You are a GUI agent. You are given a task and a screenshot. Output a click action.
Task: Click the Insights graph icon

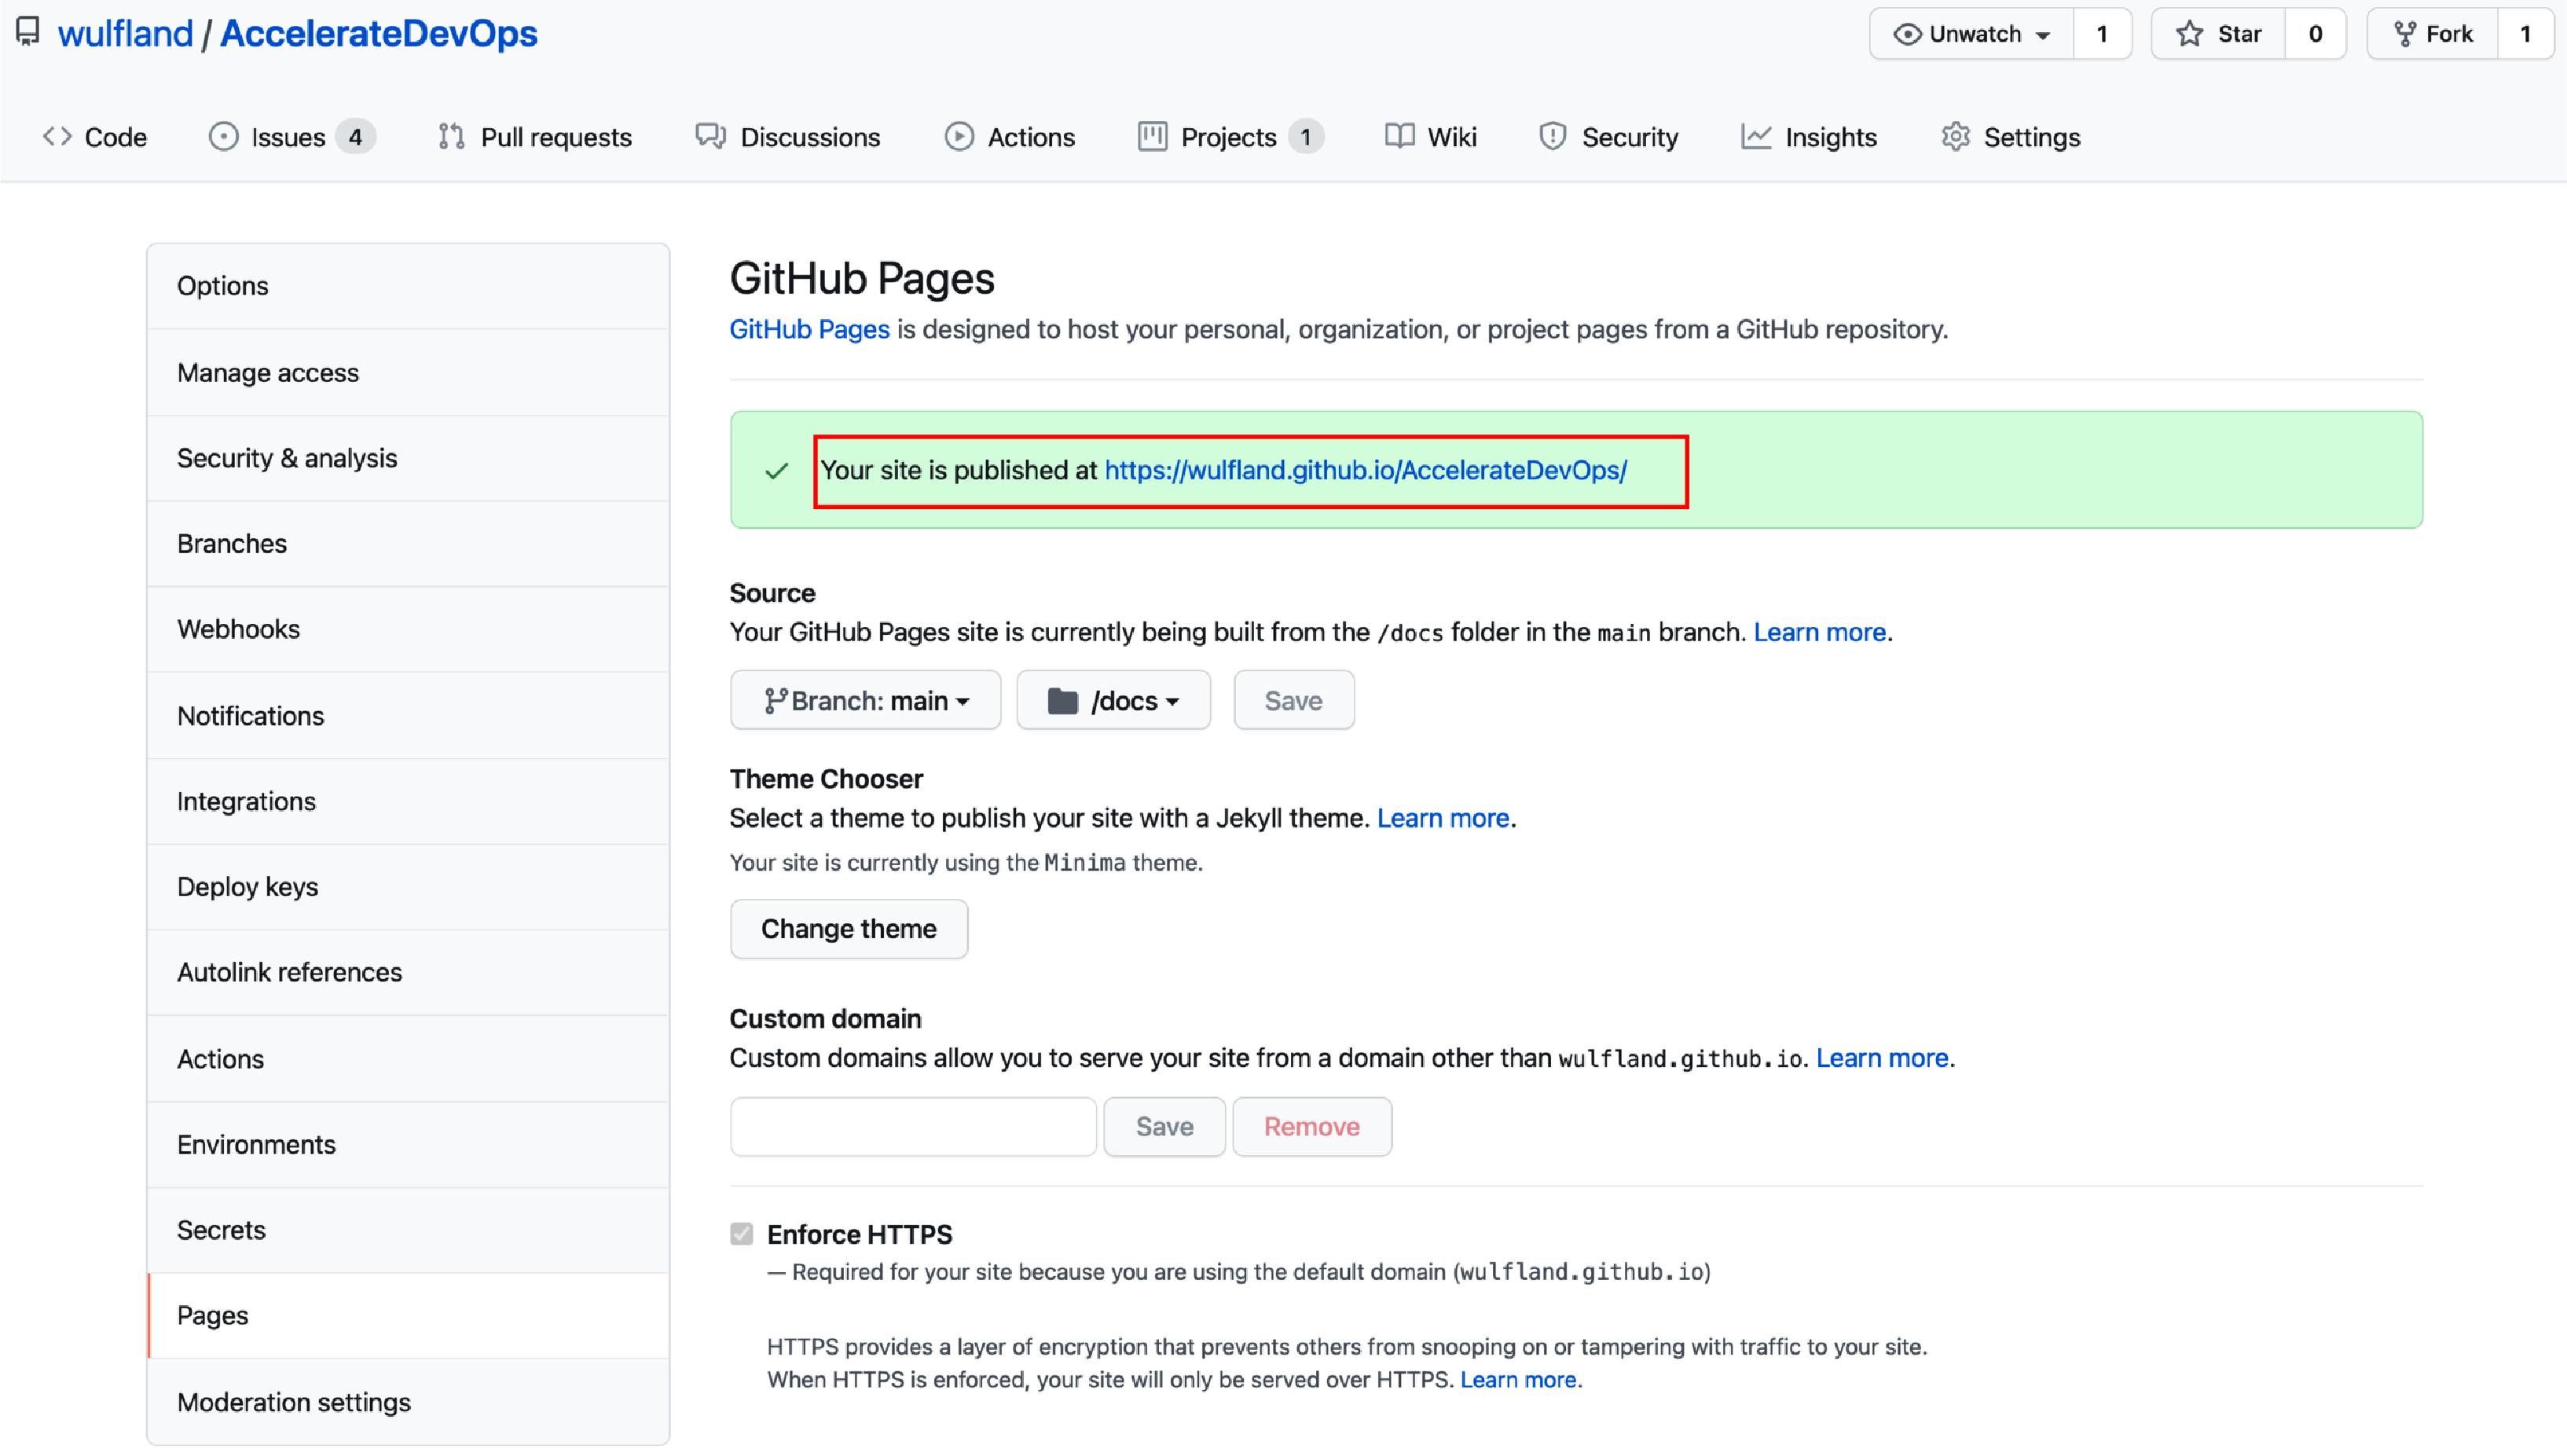[1755, 136]
